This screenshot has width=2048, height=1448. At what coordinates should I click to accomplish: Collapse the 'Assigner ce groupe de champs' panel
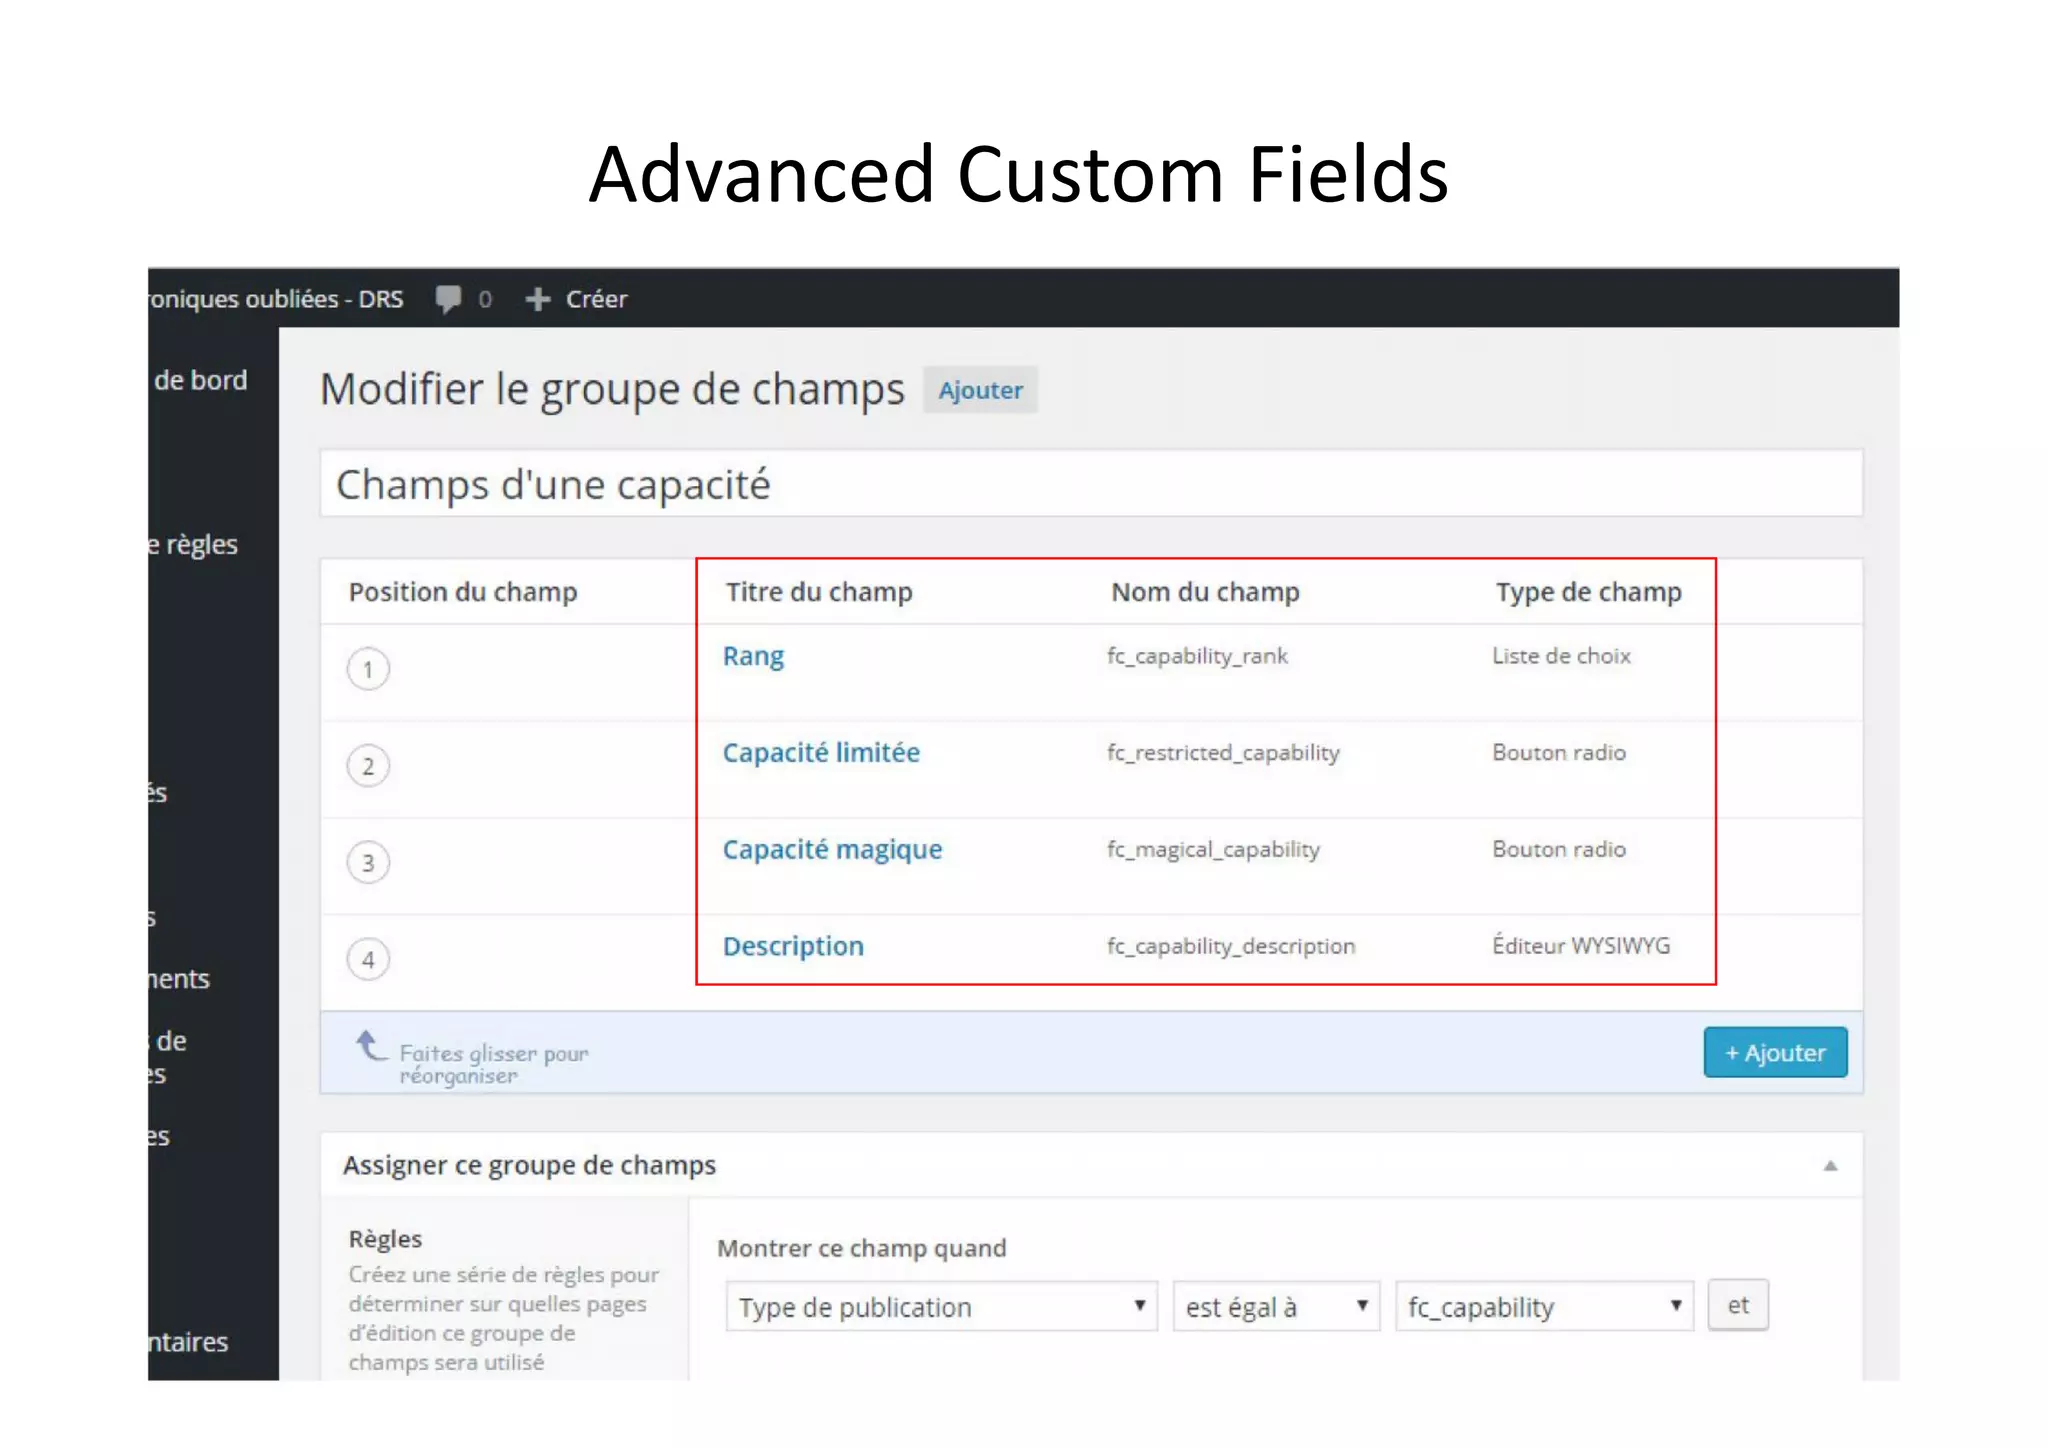pos(1830,1166)
